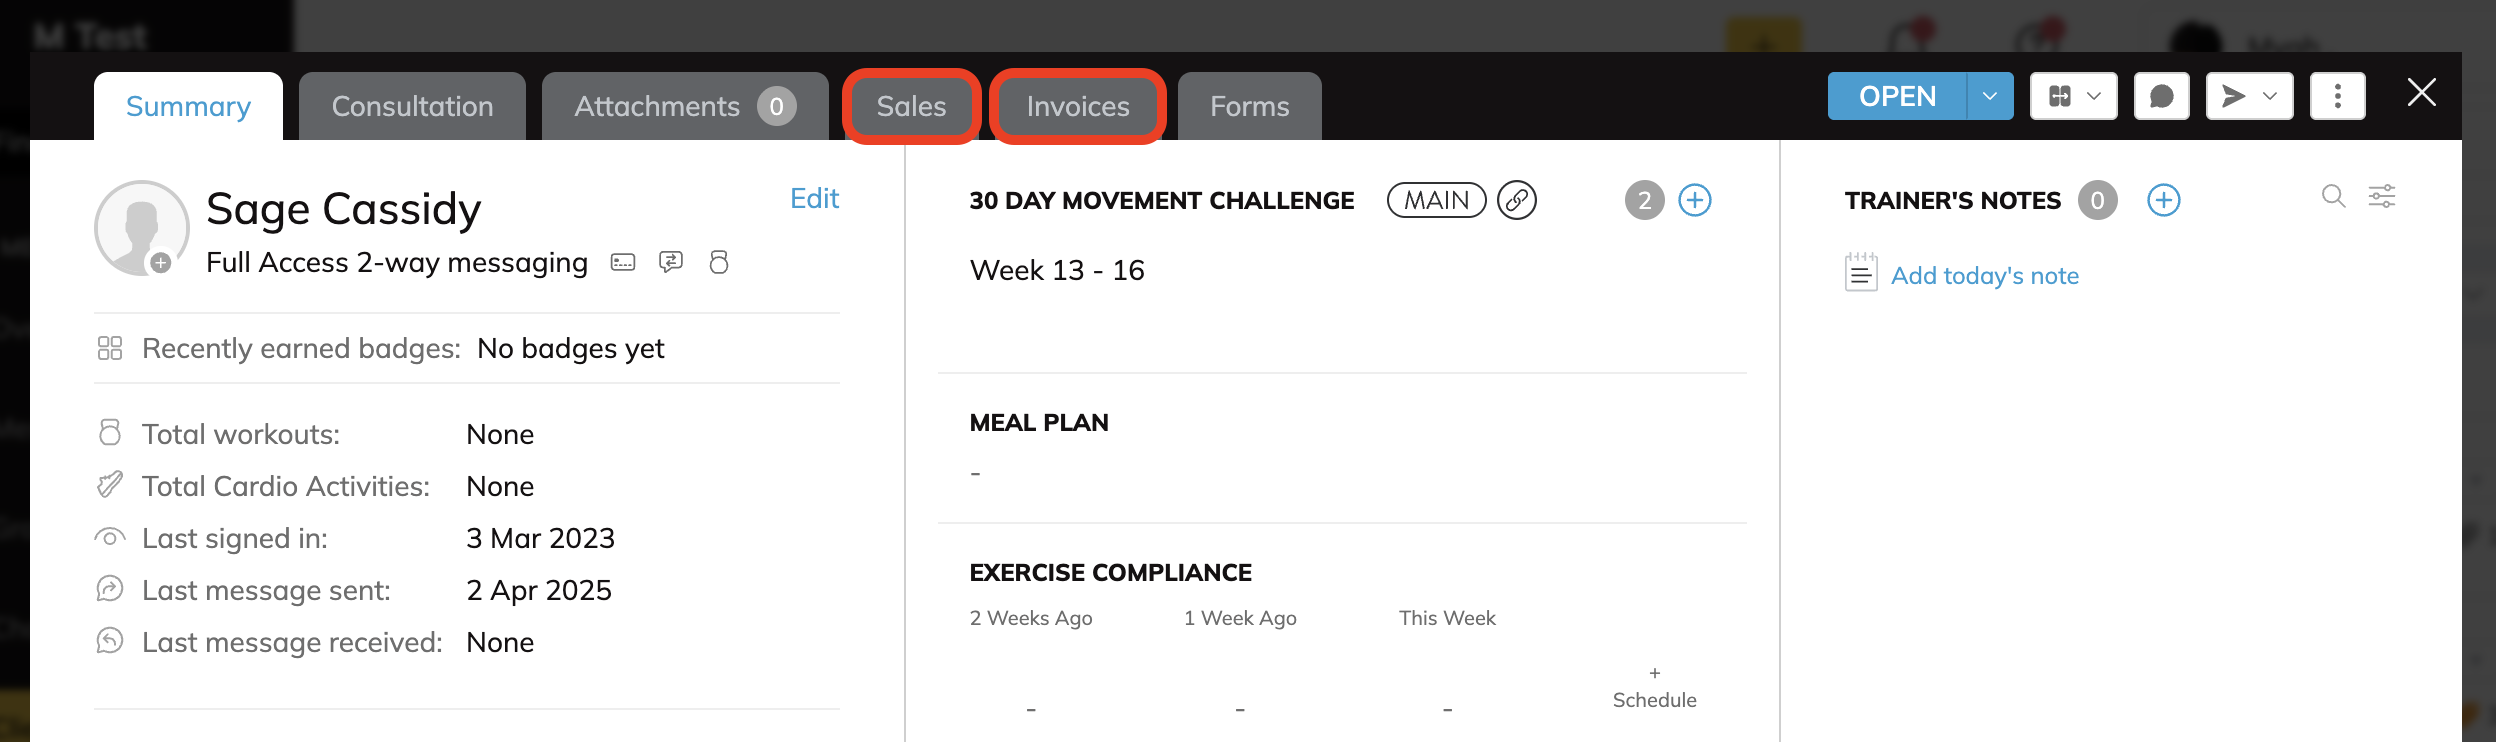Open the three-dot more options menu
Viewport: 2496px width, 742px height.
pos(2337,96)
